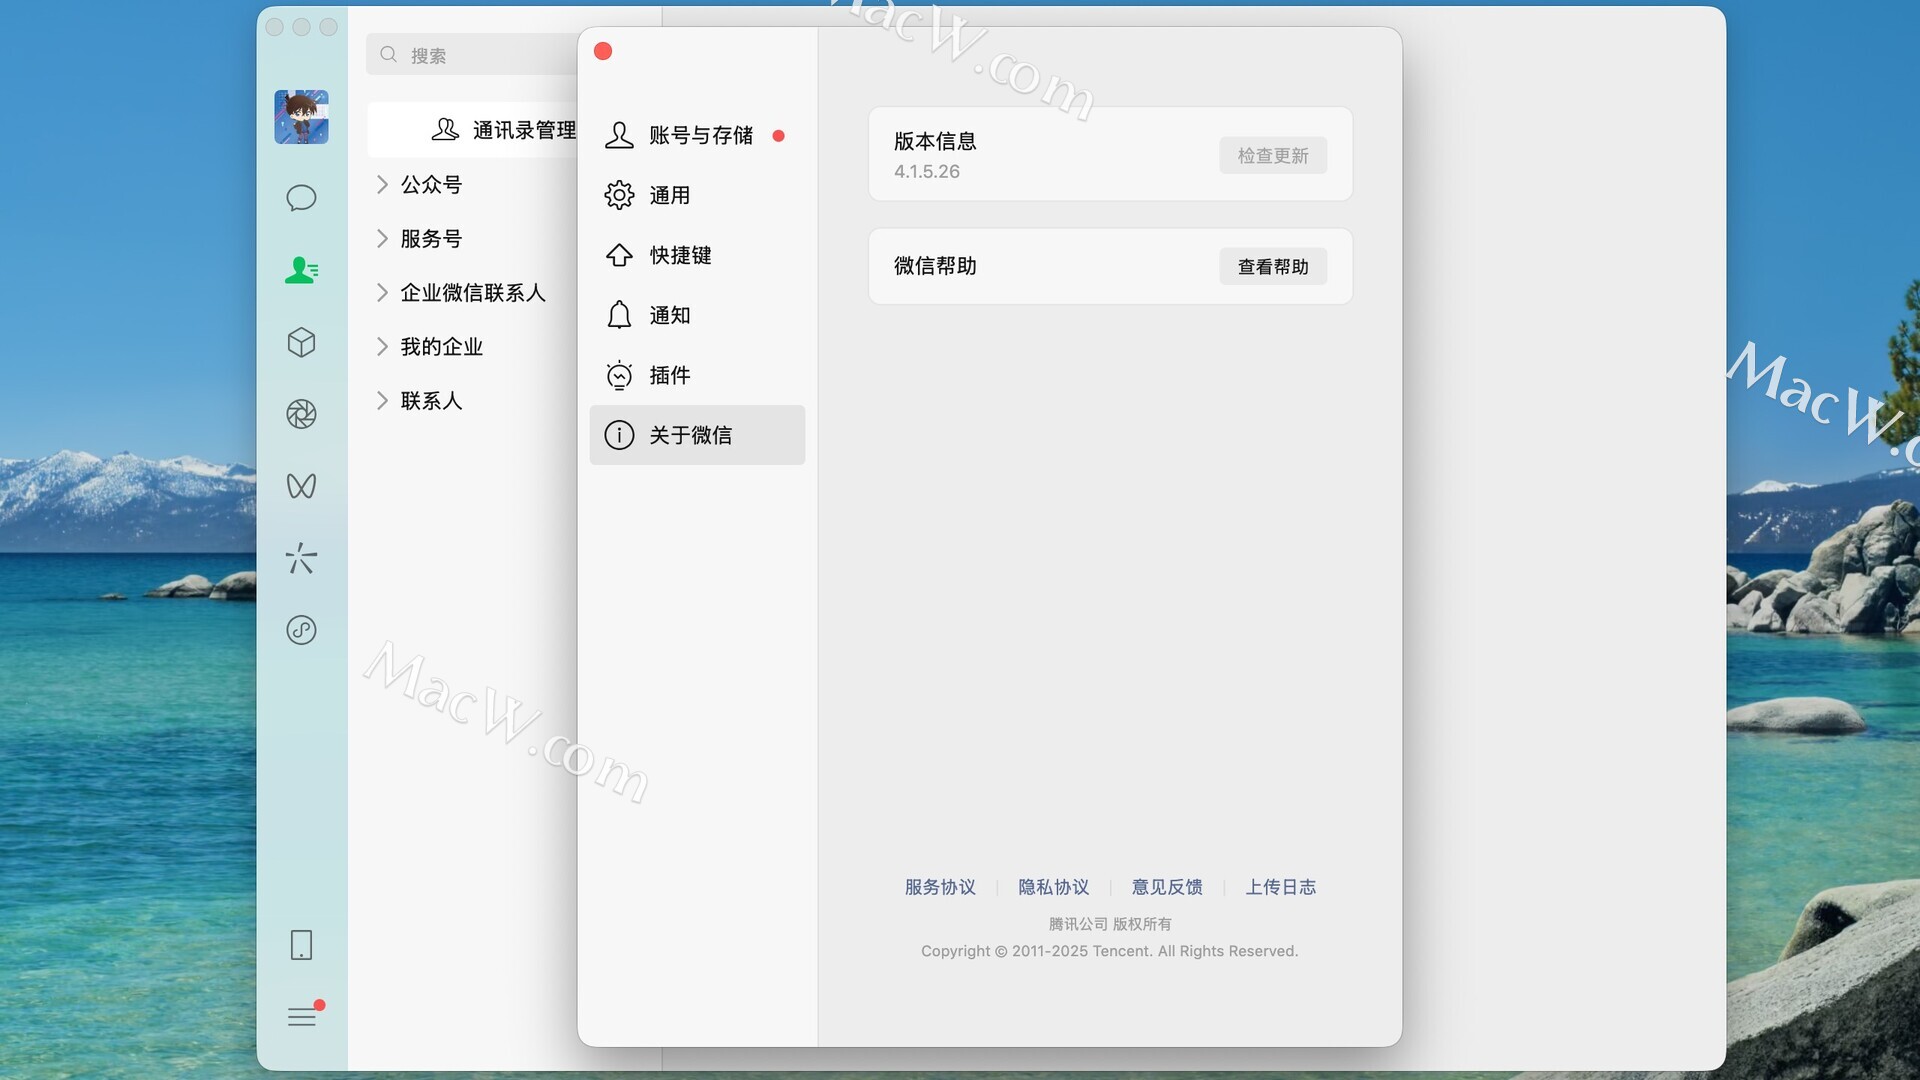1920x1080 pixels.
Task: Click the user avatar thumbnail
Action: click(301, 117)
